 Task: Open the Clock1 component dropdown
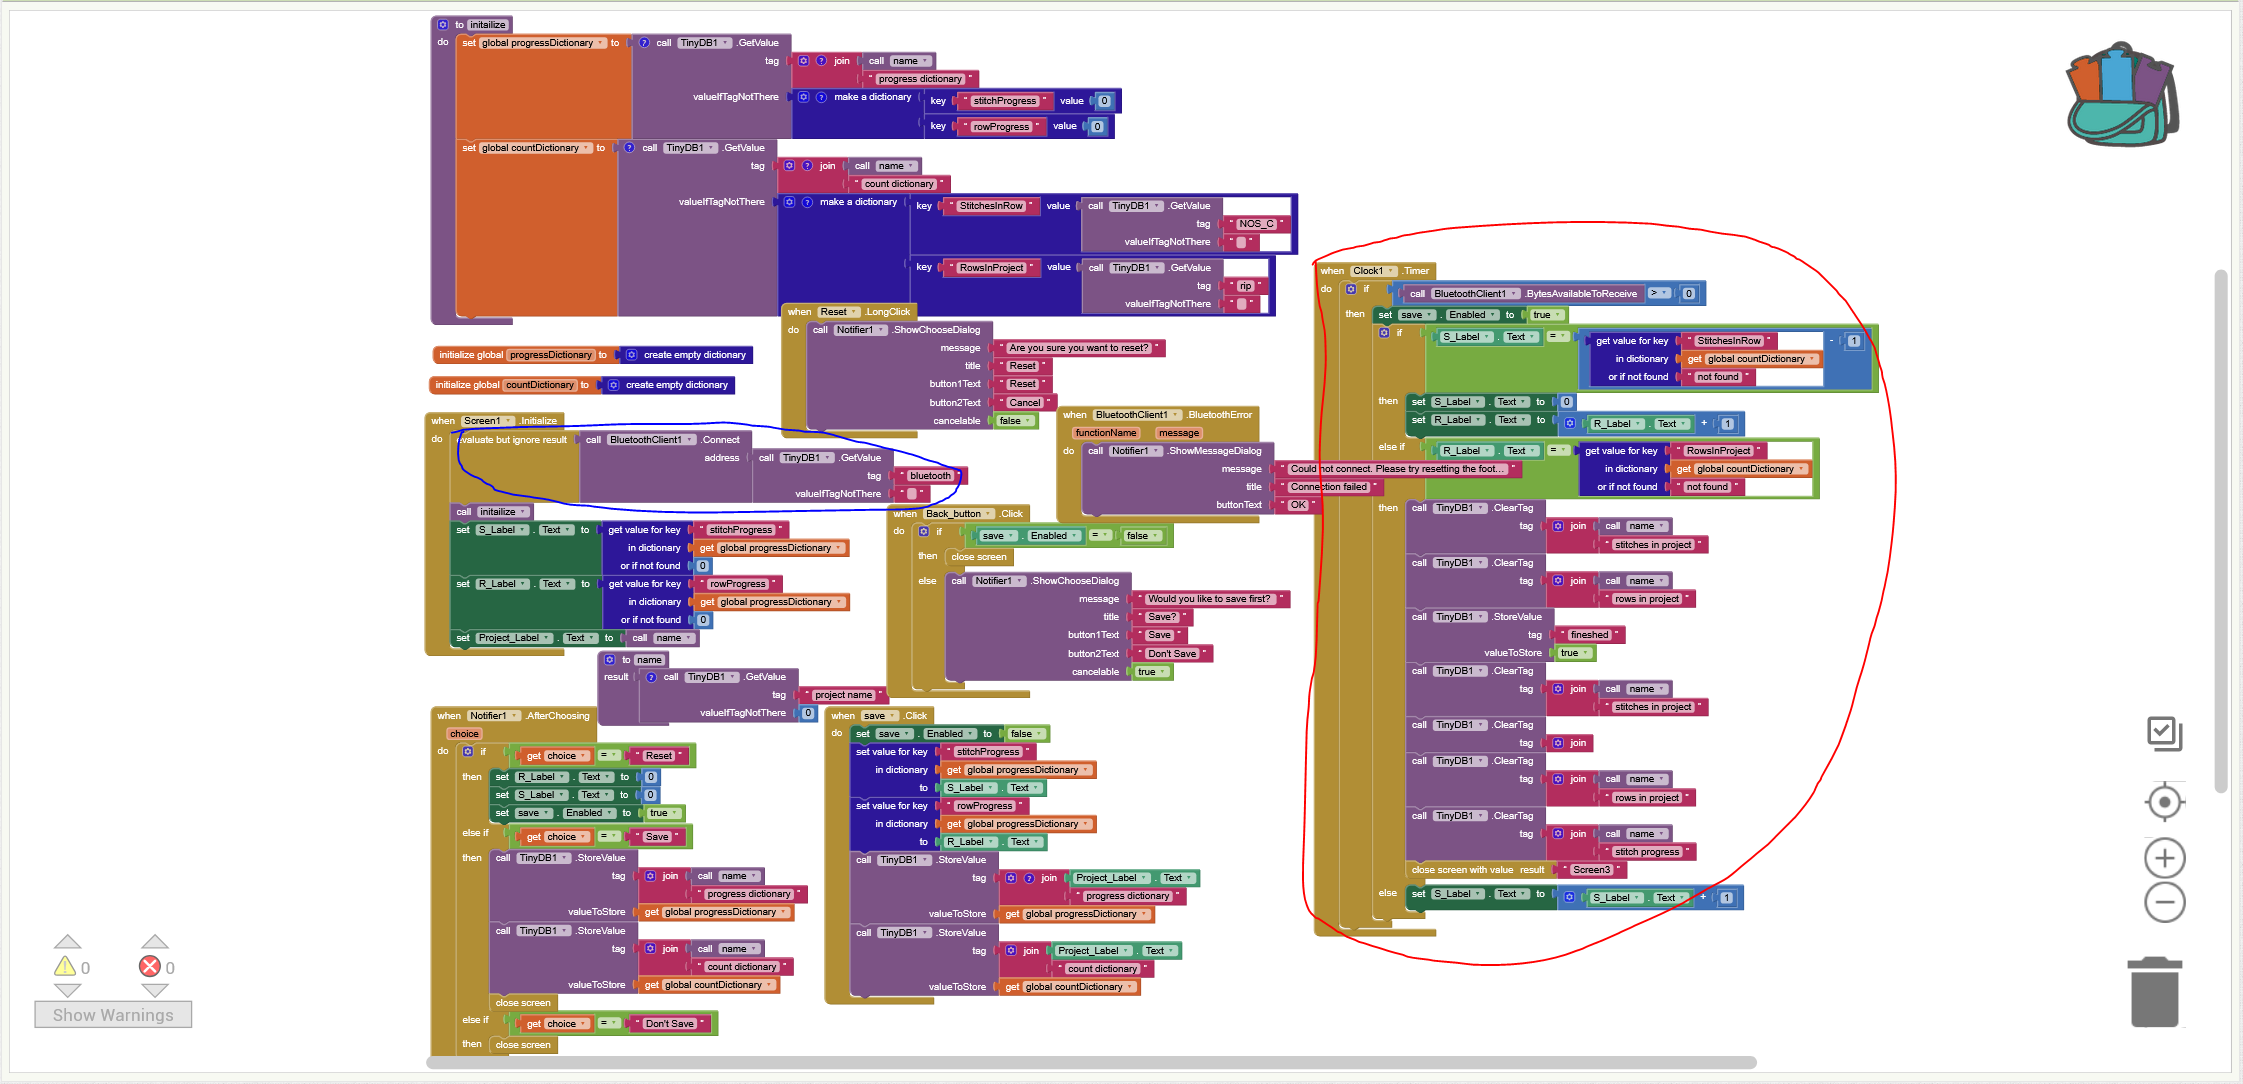click(x=1391, y=271)
